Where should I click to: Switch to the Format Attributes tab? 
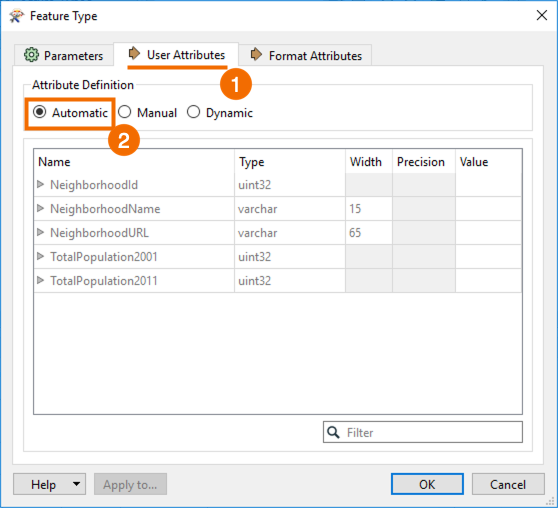coord(306,56)
